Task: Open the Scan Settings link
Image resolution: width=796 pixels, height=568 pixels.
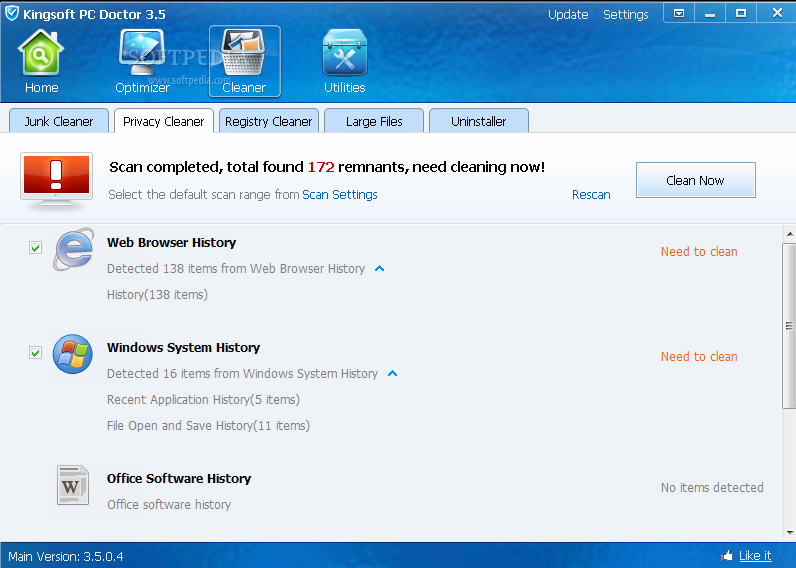Action: [340, 195]
